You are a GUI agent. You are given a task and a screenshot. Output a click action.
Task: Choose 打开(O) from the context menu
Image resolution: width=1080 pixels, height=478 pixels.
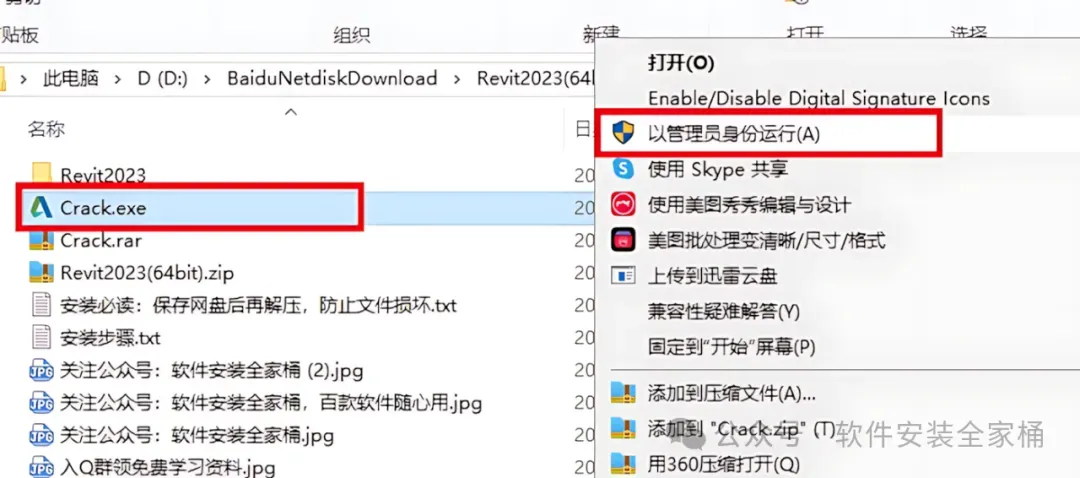(681, 63)
